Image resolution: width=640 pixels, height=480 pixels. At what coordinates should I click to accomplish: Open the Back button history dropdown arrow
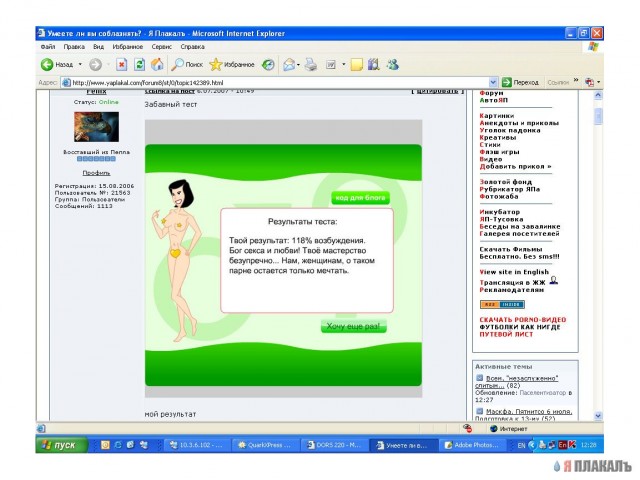pos(79,64)
